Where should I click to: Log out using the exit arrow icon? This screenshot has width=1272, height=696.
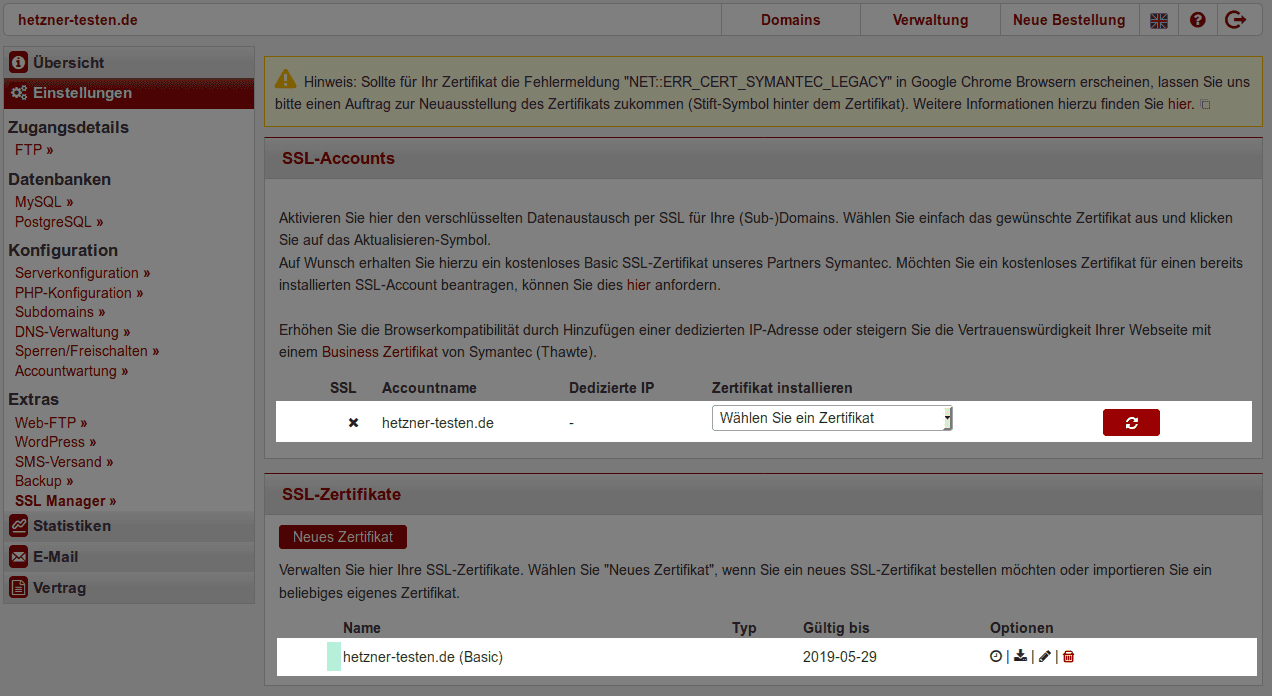(x=1236, y=20)
